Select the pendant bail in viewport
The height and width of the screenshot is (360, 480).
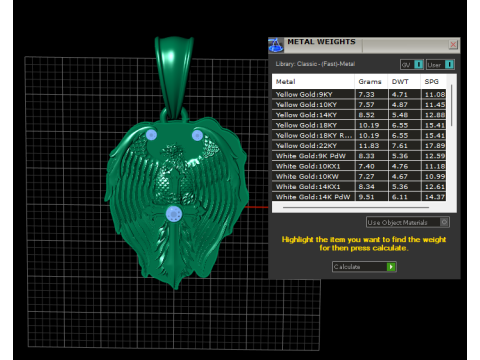174,77
